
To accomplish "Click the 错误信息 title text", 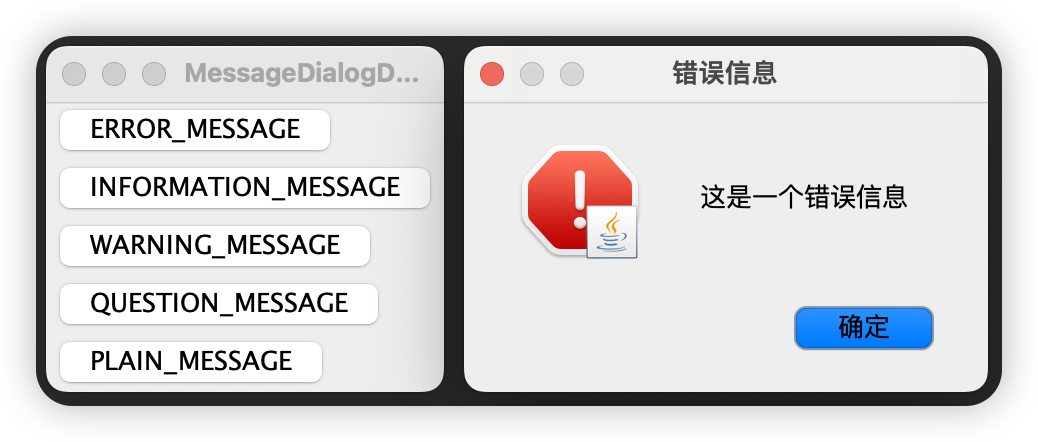I will [x=724, y=73].
